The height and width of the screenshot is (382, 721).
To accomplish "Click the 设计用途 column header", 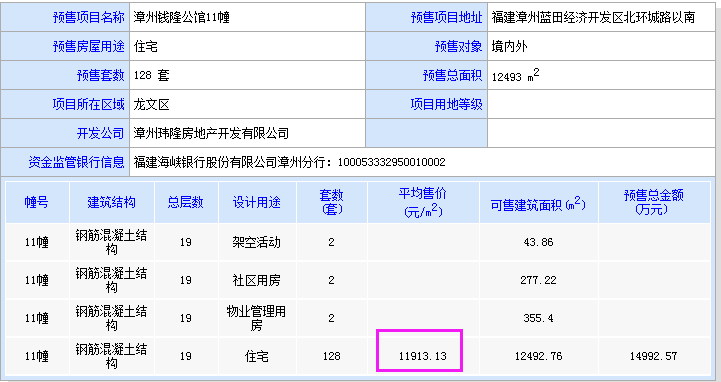I will (257, 202).
